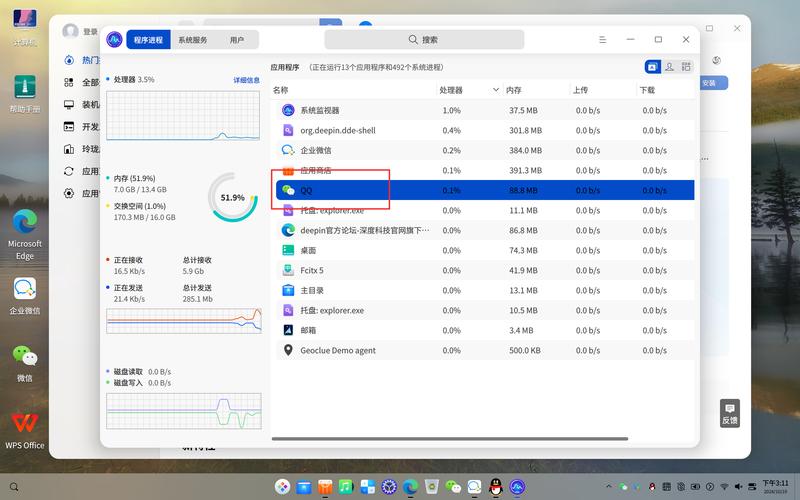The height and width of the screenshot is (500, 800).
Task: Select the deepin forum Edge process icon
Action: (x=288, y=230)
